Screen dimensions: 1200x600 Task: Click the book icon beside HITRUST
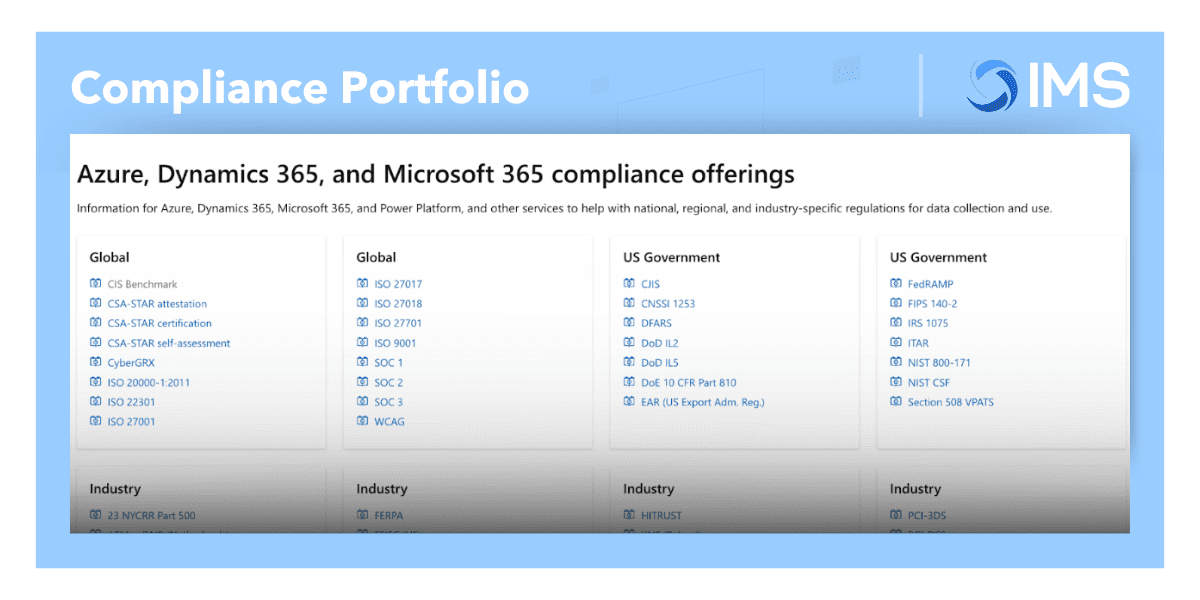pos(630,516)
